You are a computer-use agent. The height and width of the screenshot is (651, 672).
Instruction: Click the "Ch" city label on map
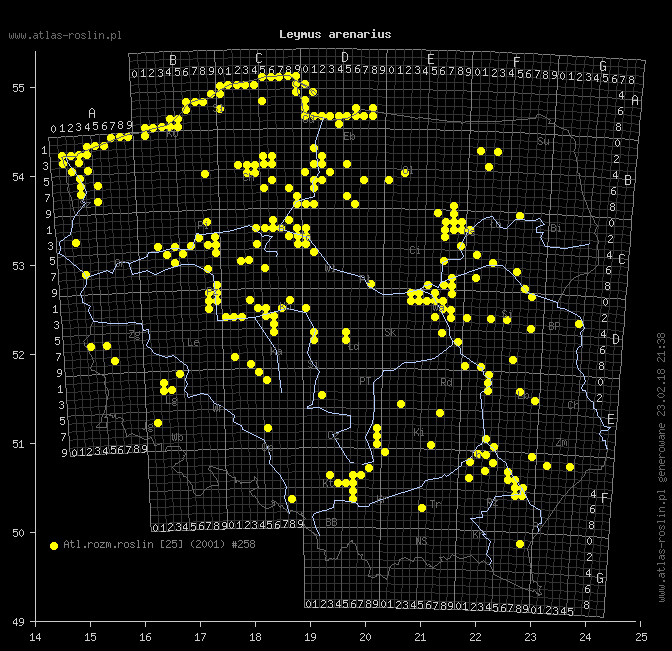tap(573, 405)
